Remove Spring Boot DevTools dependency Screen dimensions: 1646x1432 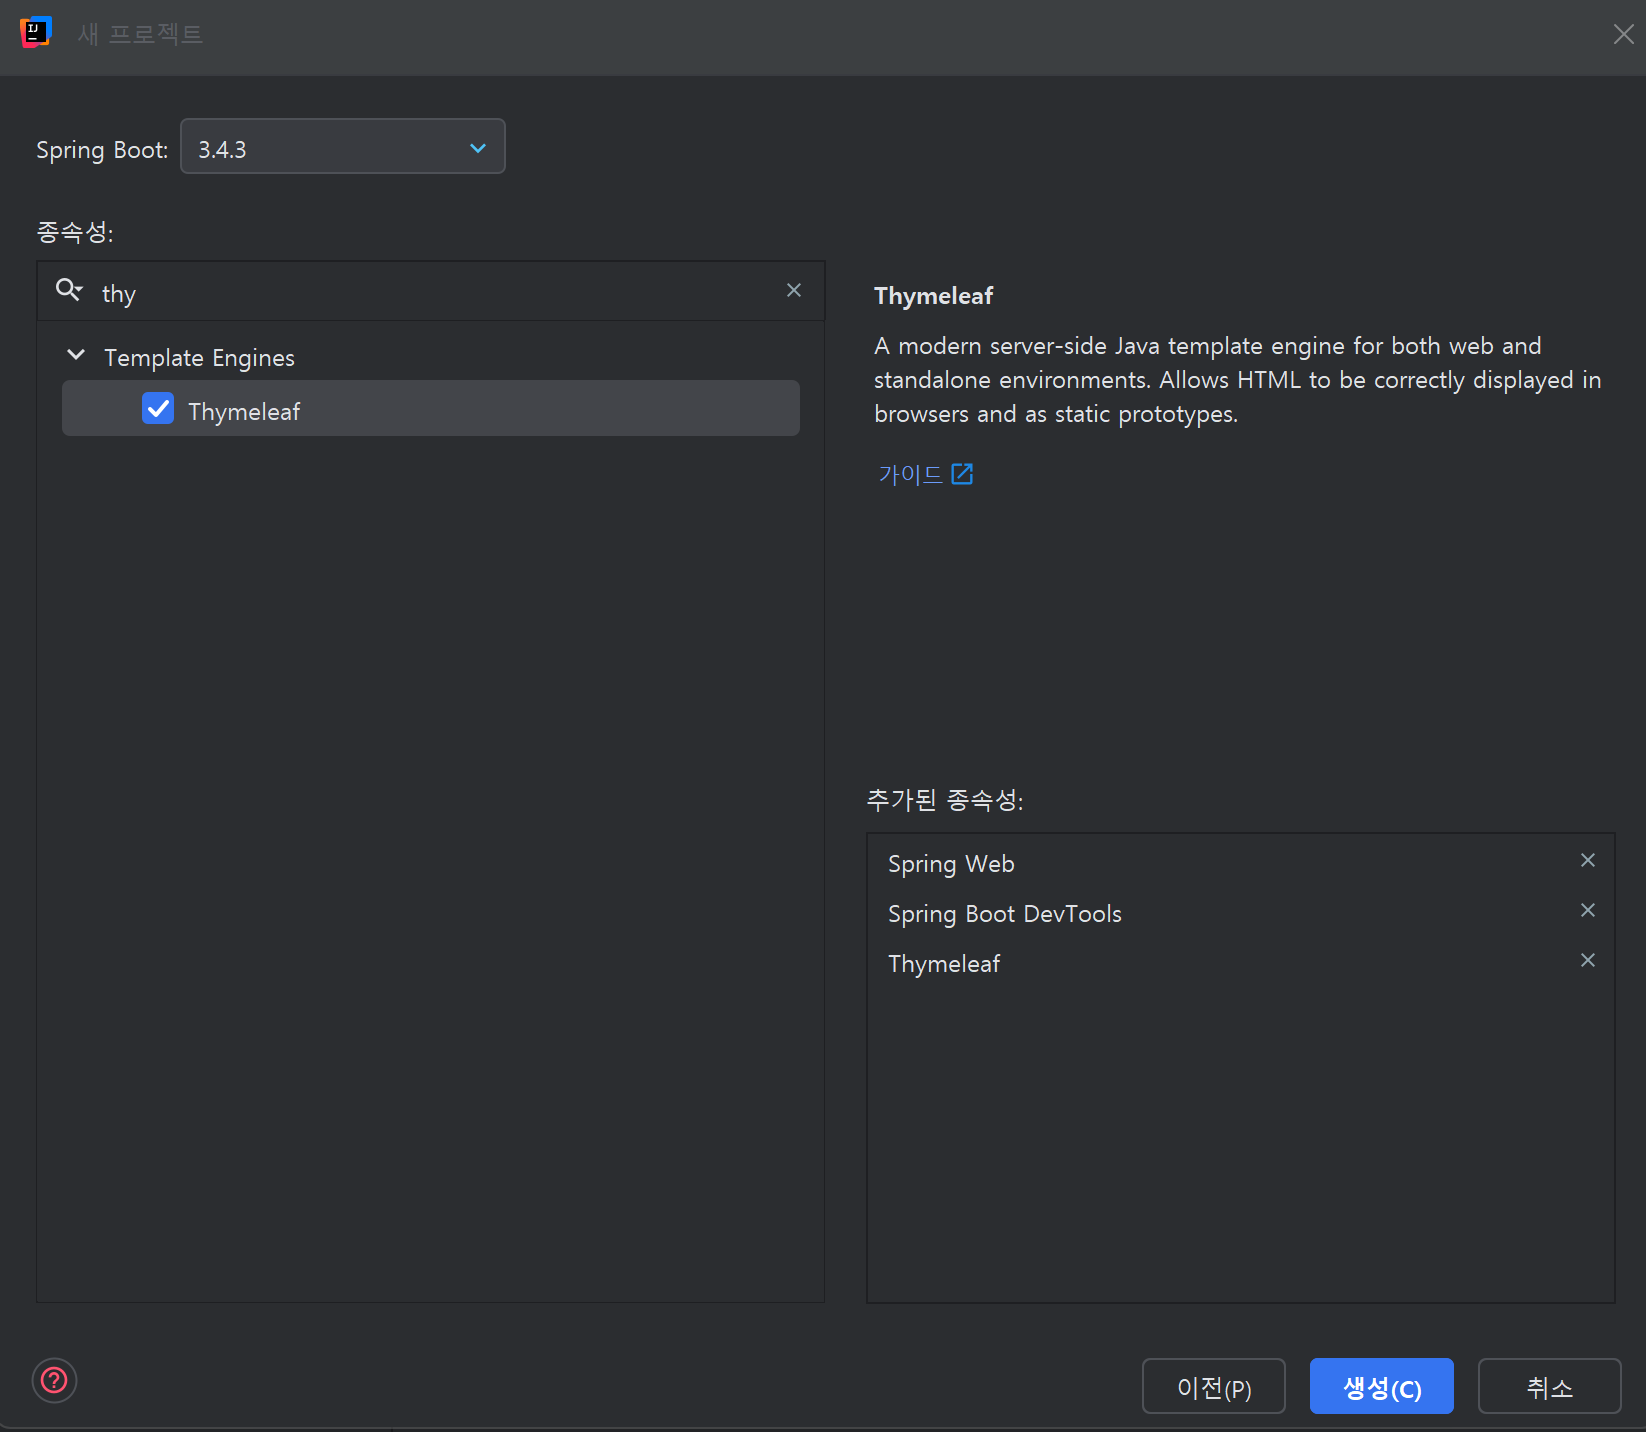pyautogui.click(x=1587, y=910)
